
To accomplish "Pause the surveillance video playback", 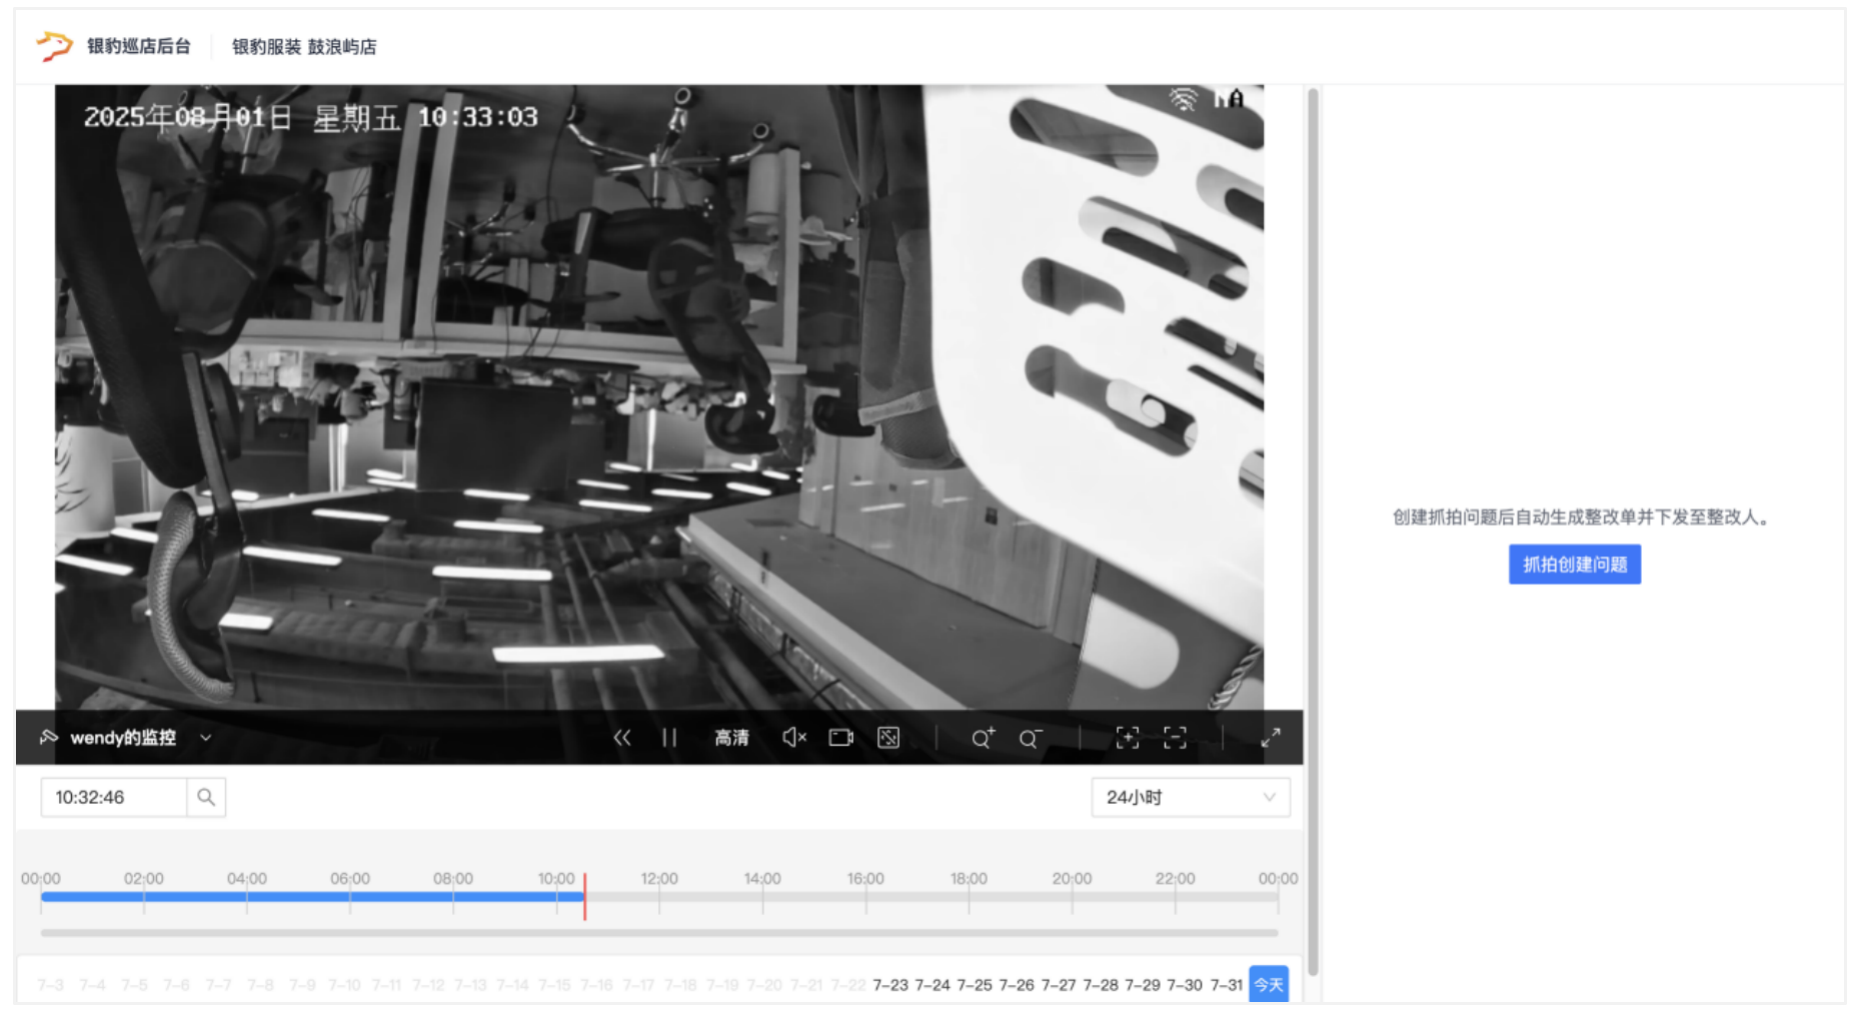I will 669,738.
